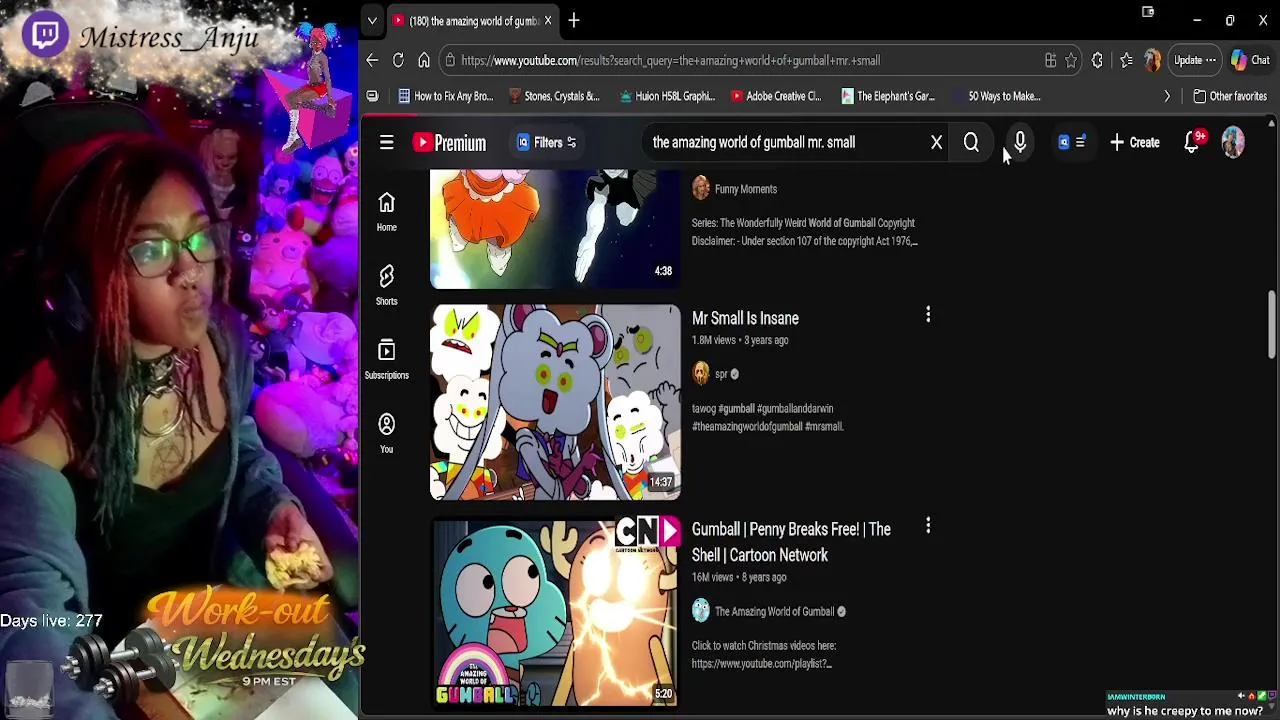Click the browser home icon
Image resolution: width=1280 pixels, height=720 pixels.
click(x=424, y=60)
